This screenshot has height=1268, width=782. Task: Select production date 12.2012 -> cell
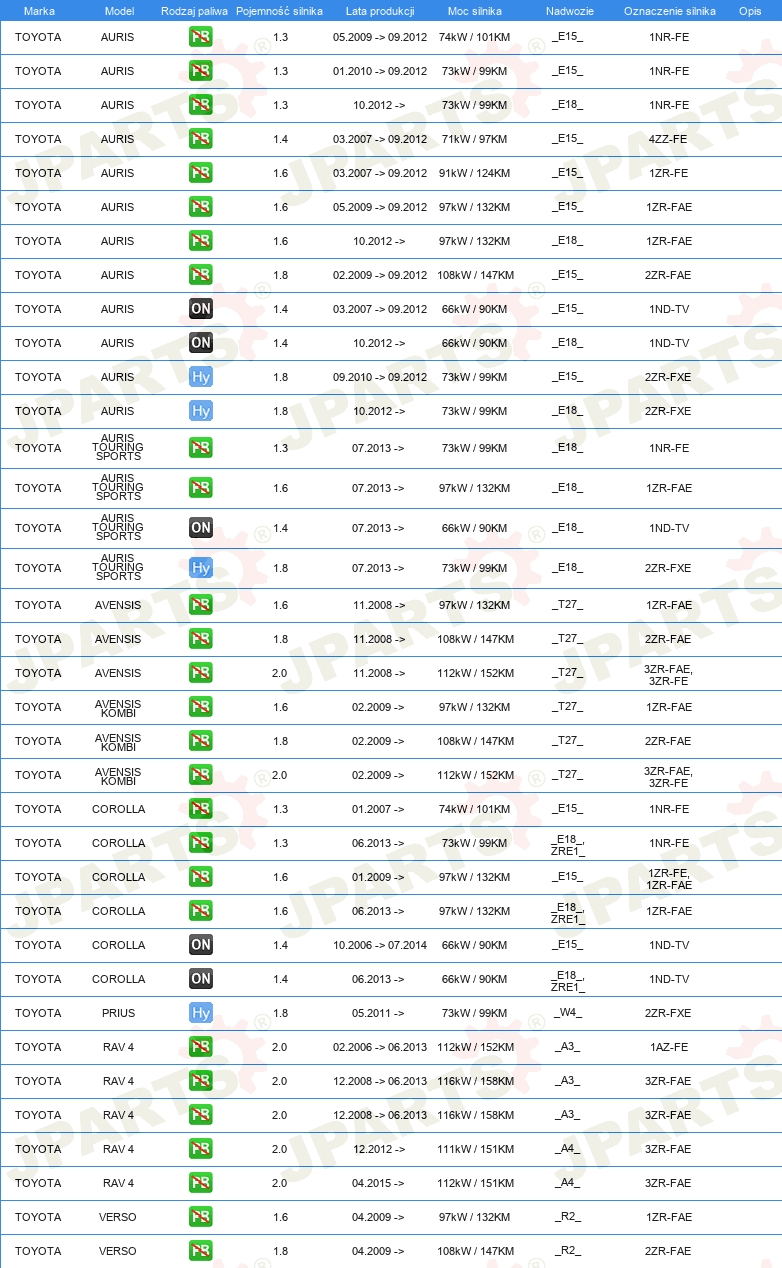pos(378,1149)
